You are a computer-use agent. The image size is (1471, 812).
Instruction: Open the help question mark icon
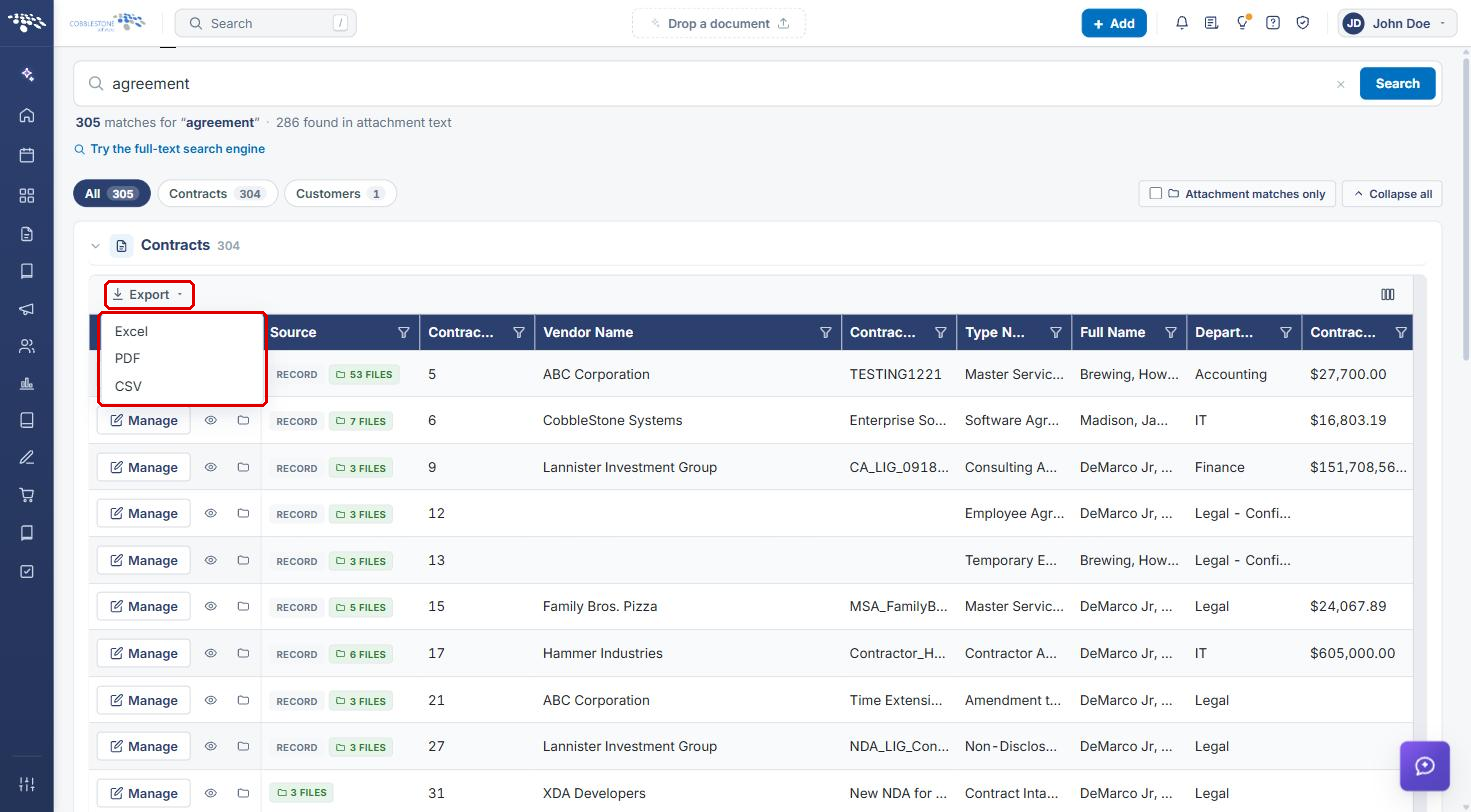1273,23
